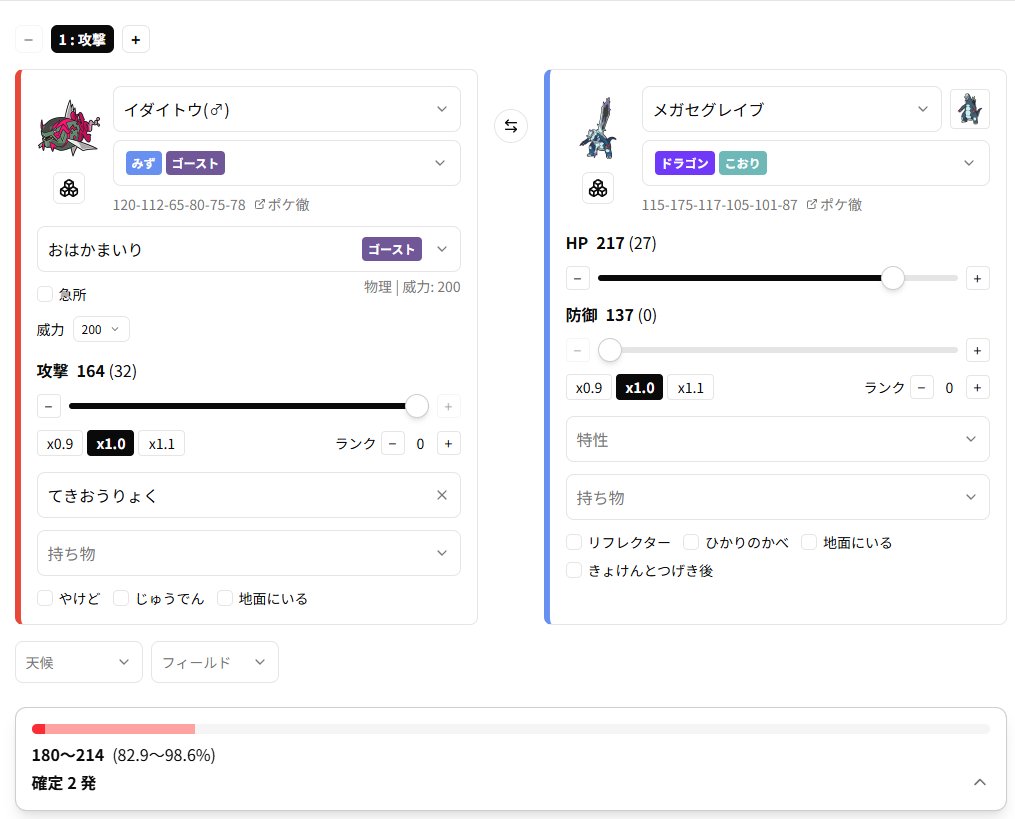1015x819 pixels.
Task: Increase the defender HP effort value
Action: click(x=977, y=278)
